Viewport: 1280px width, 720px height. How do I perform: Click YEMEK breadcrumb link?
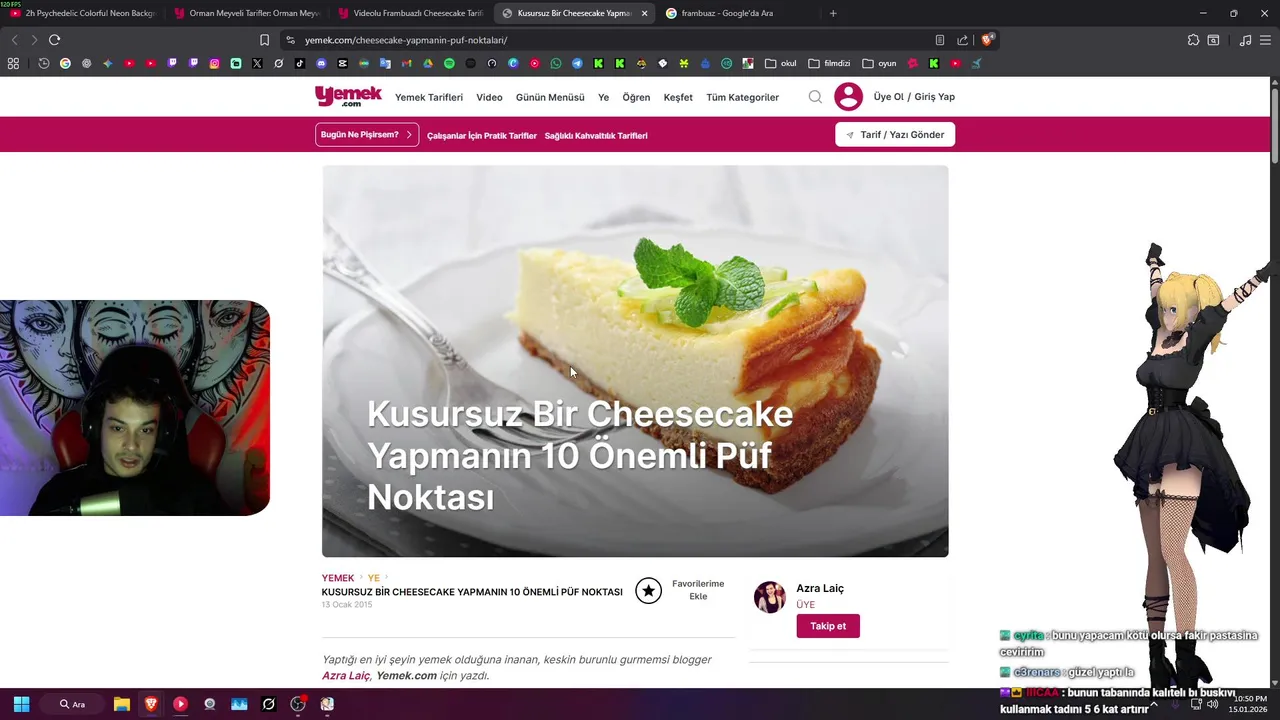(338, 578)
